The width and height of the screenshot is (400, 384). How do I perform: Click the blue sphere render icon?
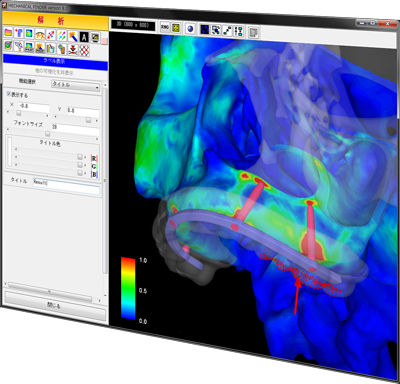tap(190, 29)
